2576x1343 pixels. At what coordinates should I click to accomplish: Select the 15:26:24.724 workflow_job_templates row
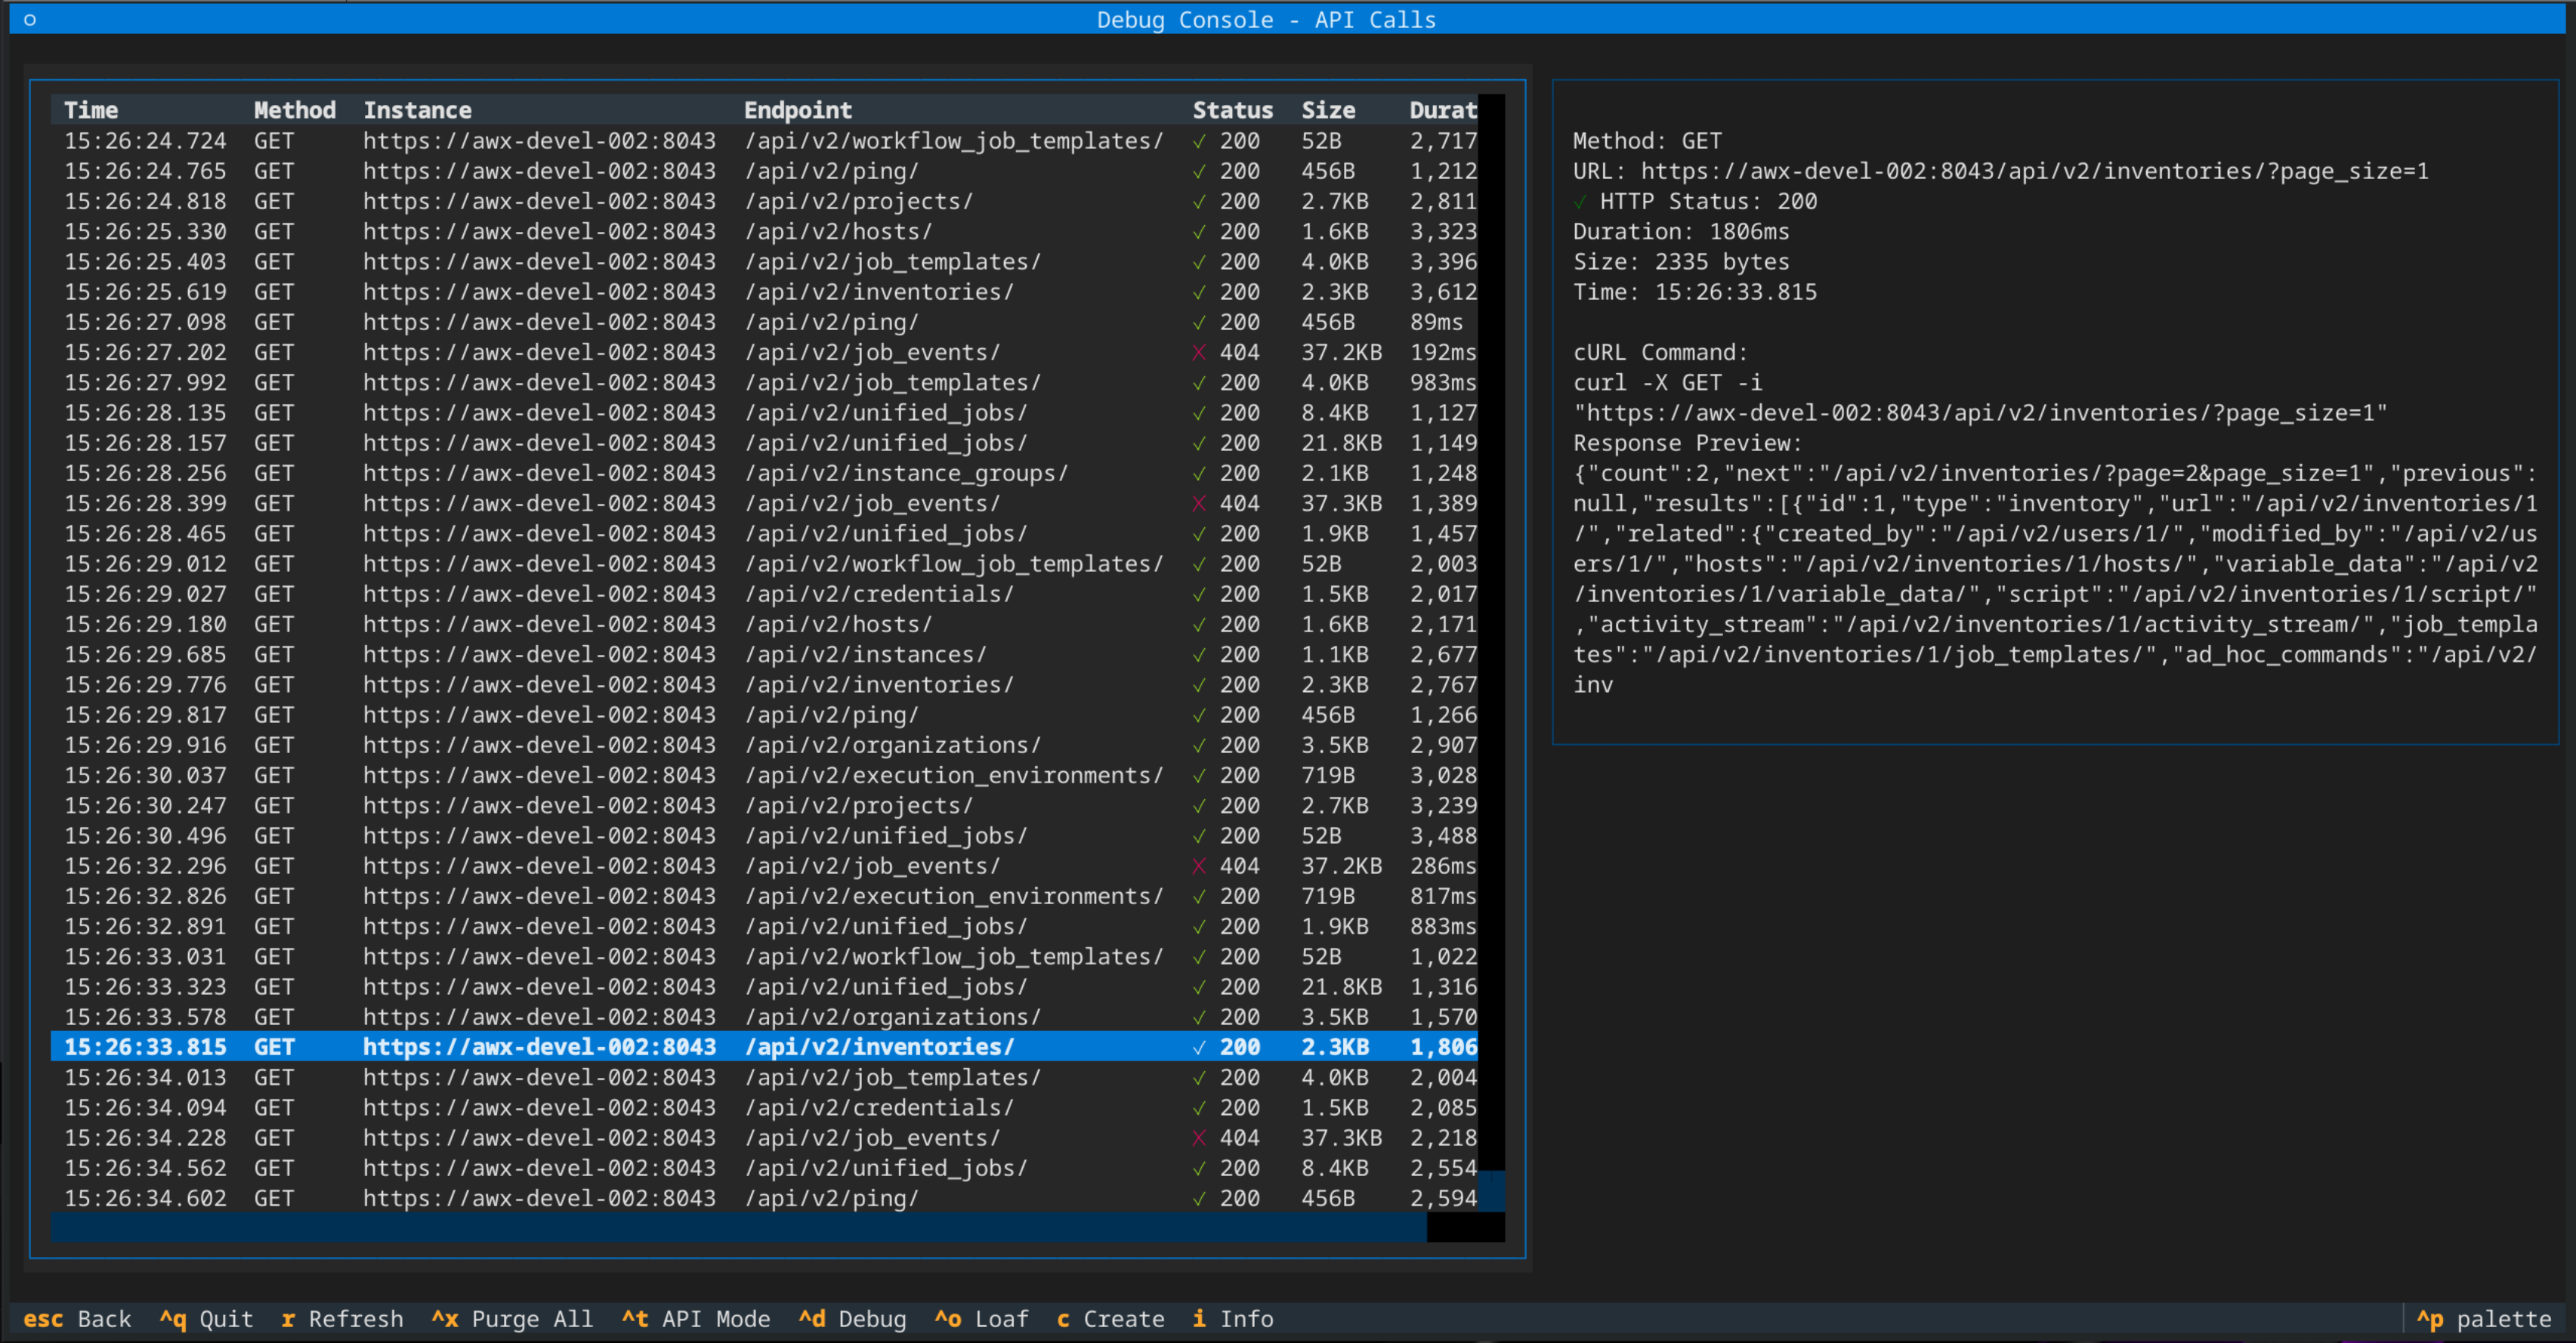(764, 141)
